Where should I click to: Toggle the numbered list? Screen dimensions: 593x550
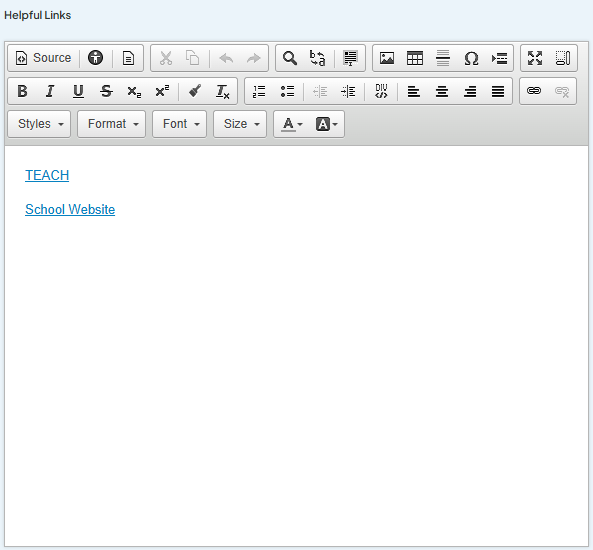click(x=259, y=91)
